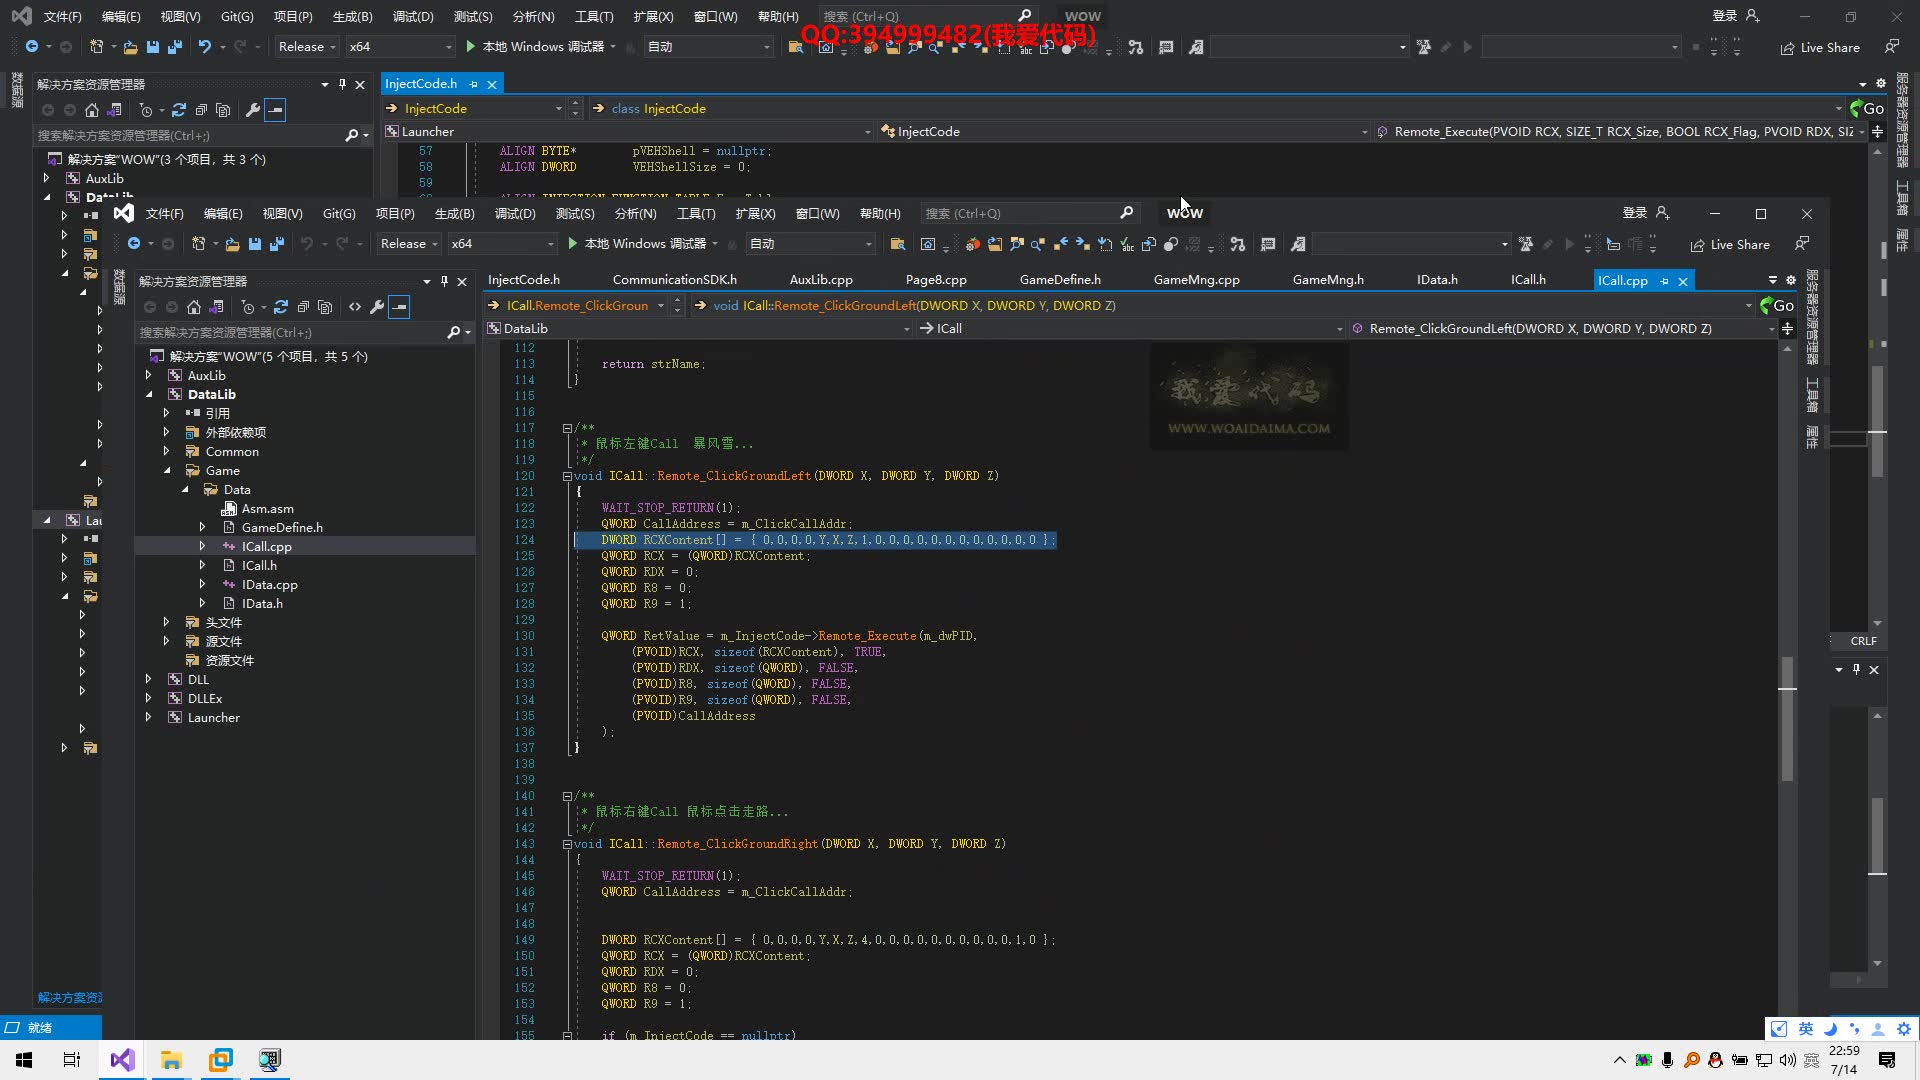Viewport: 1920px width, 1080px height.
Task: Open the Remote_ClickGroundLeft(DWORD X, DWORD Y, DWORD Z) member dropdown
Action: pyautogui.click(x=1560, y=329)
